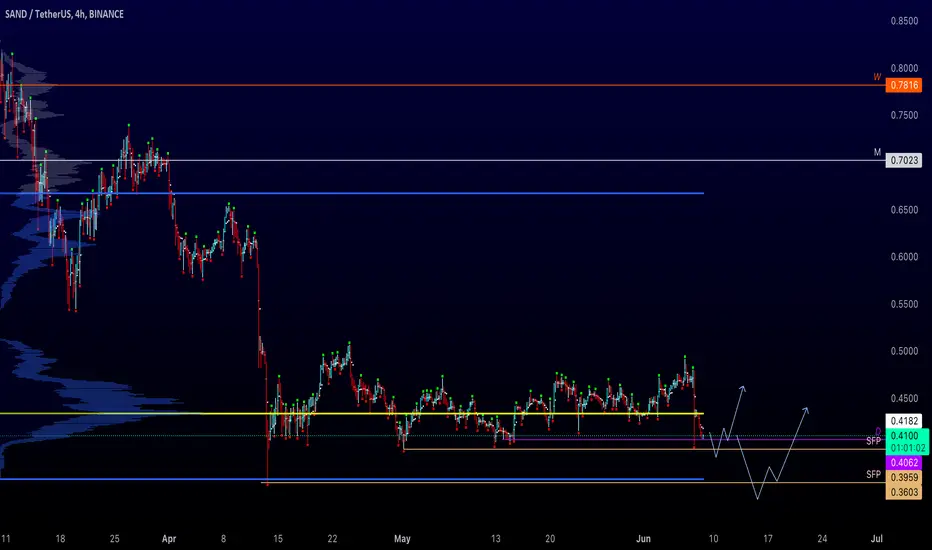
Task: Click the 0.8000 price axis label
Action: (x=904, y=68)
